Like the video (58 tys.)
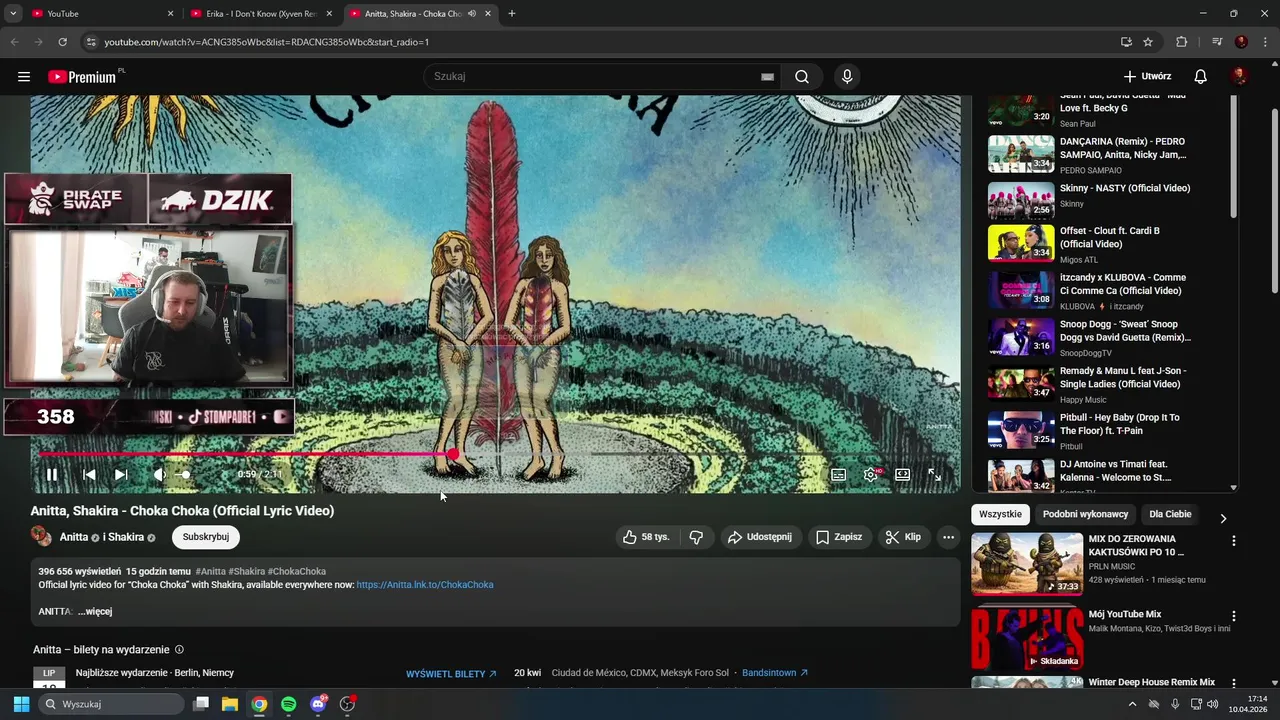1280x720 pixels. (646, 537)
